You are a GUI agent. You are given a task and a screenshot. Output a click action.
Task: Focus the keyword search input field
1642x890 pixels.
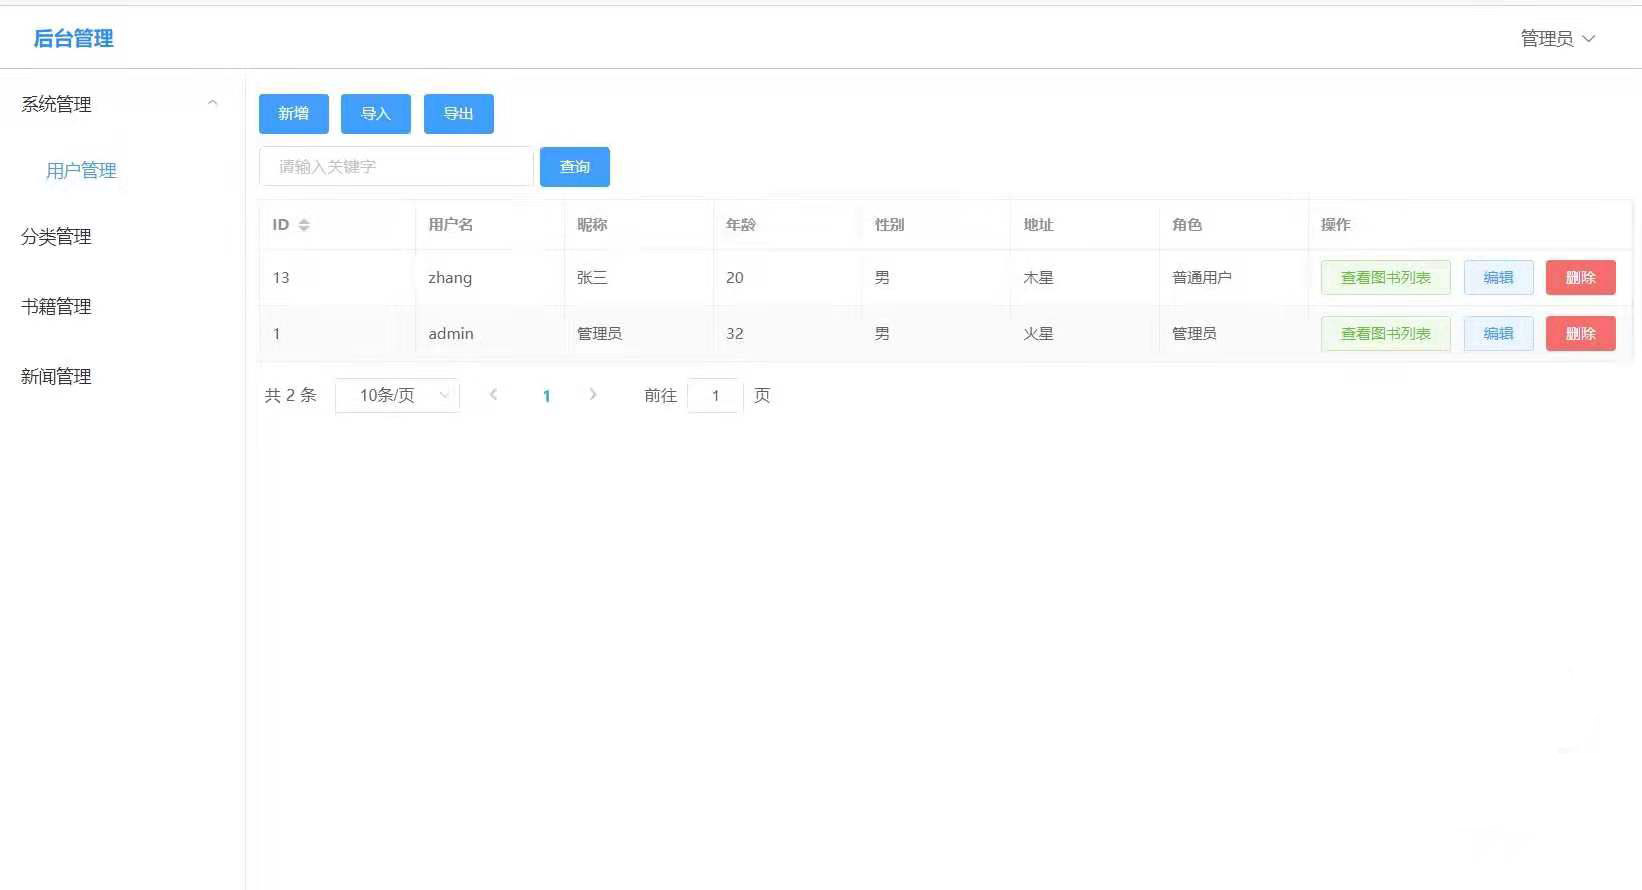click(x=396, y=167)
